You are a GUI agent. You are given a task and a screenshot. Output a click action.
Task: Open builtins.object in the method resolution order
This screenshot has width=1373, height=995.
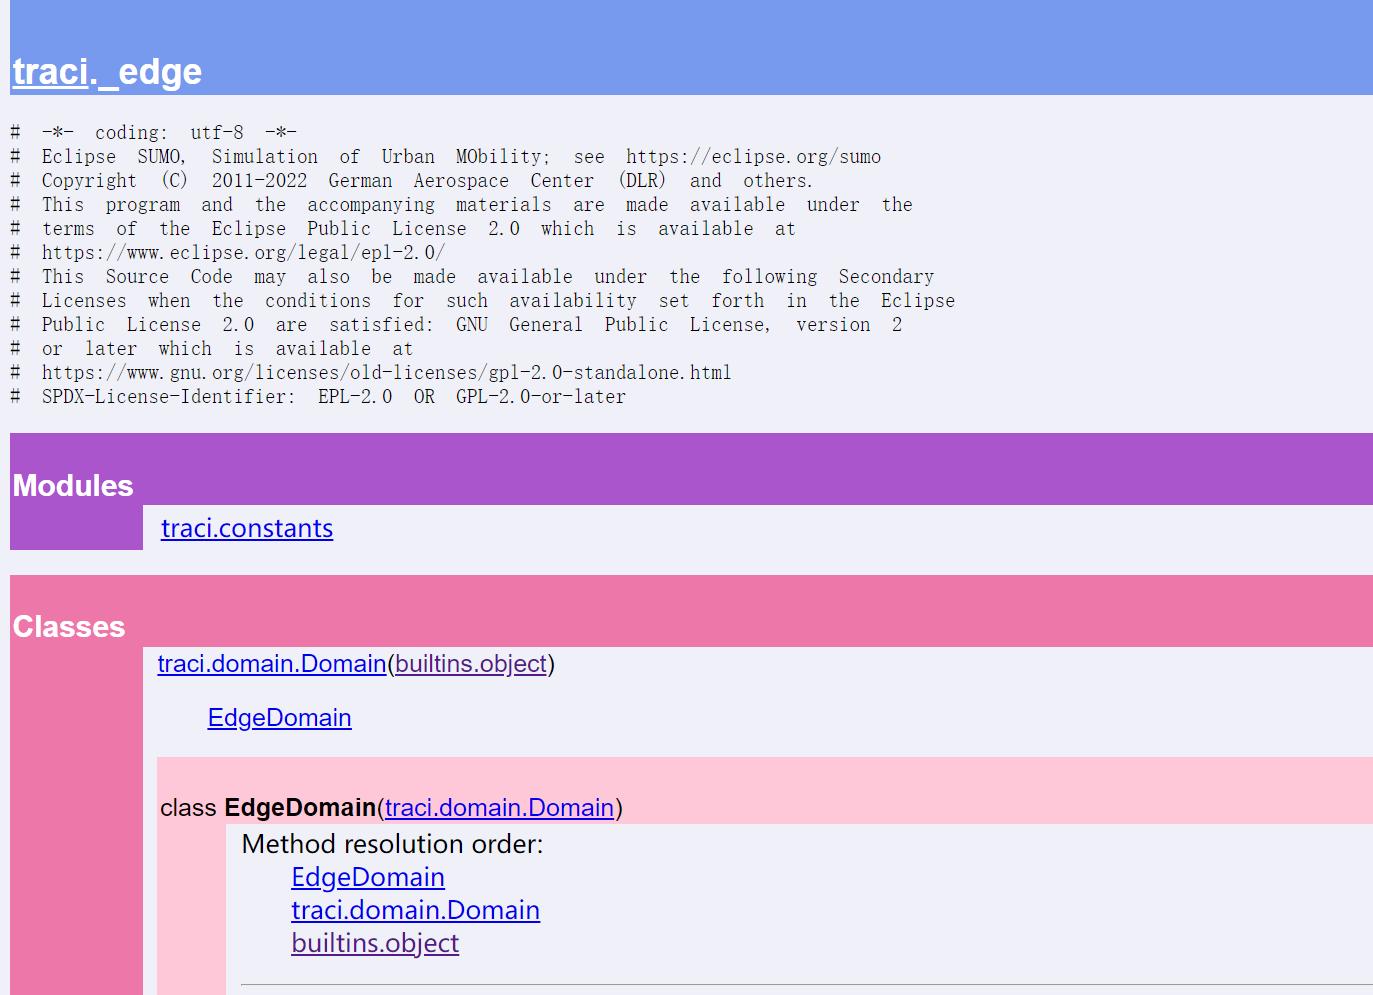click(x=374, y=943)
